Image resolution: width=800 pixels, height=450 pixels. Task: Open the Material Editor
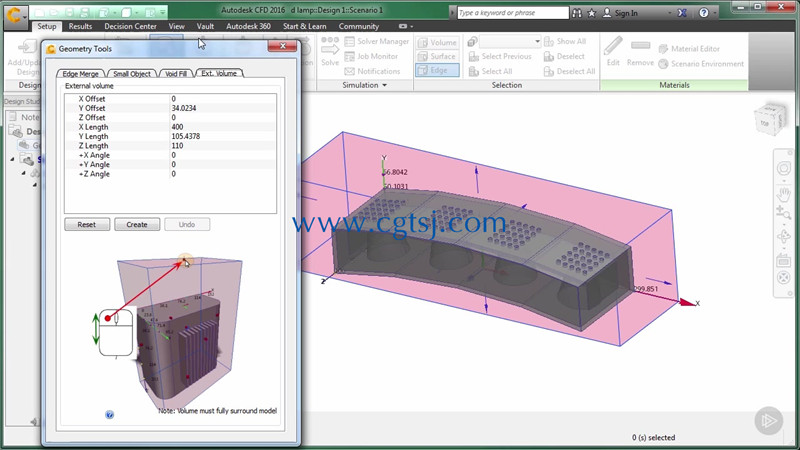tap(689, 48)
